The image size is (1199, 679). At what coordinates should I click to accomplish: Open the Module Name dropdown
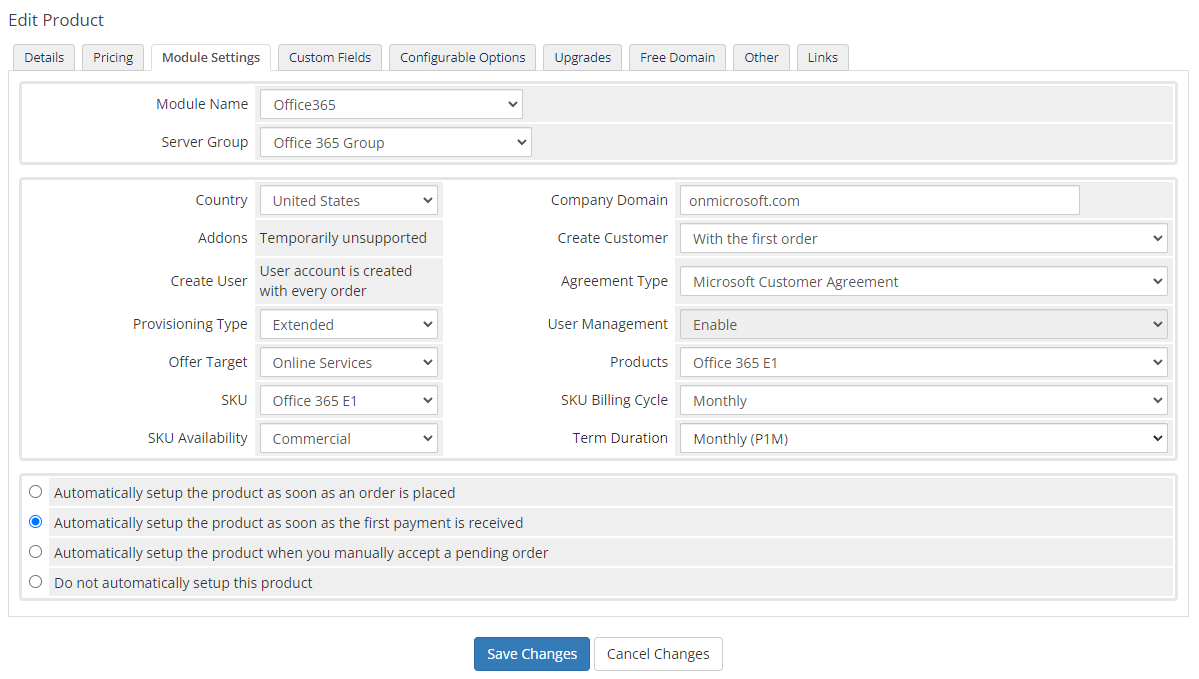coord(391,105)
